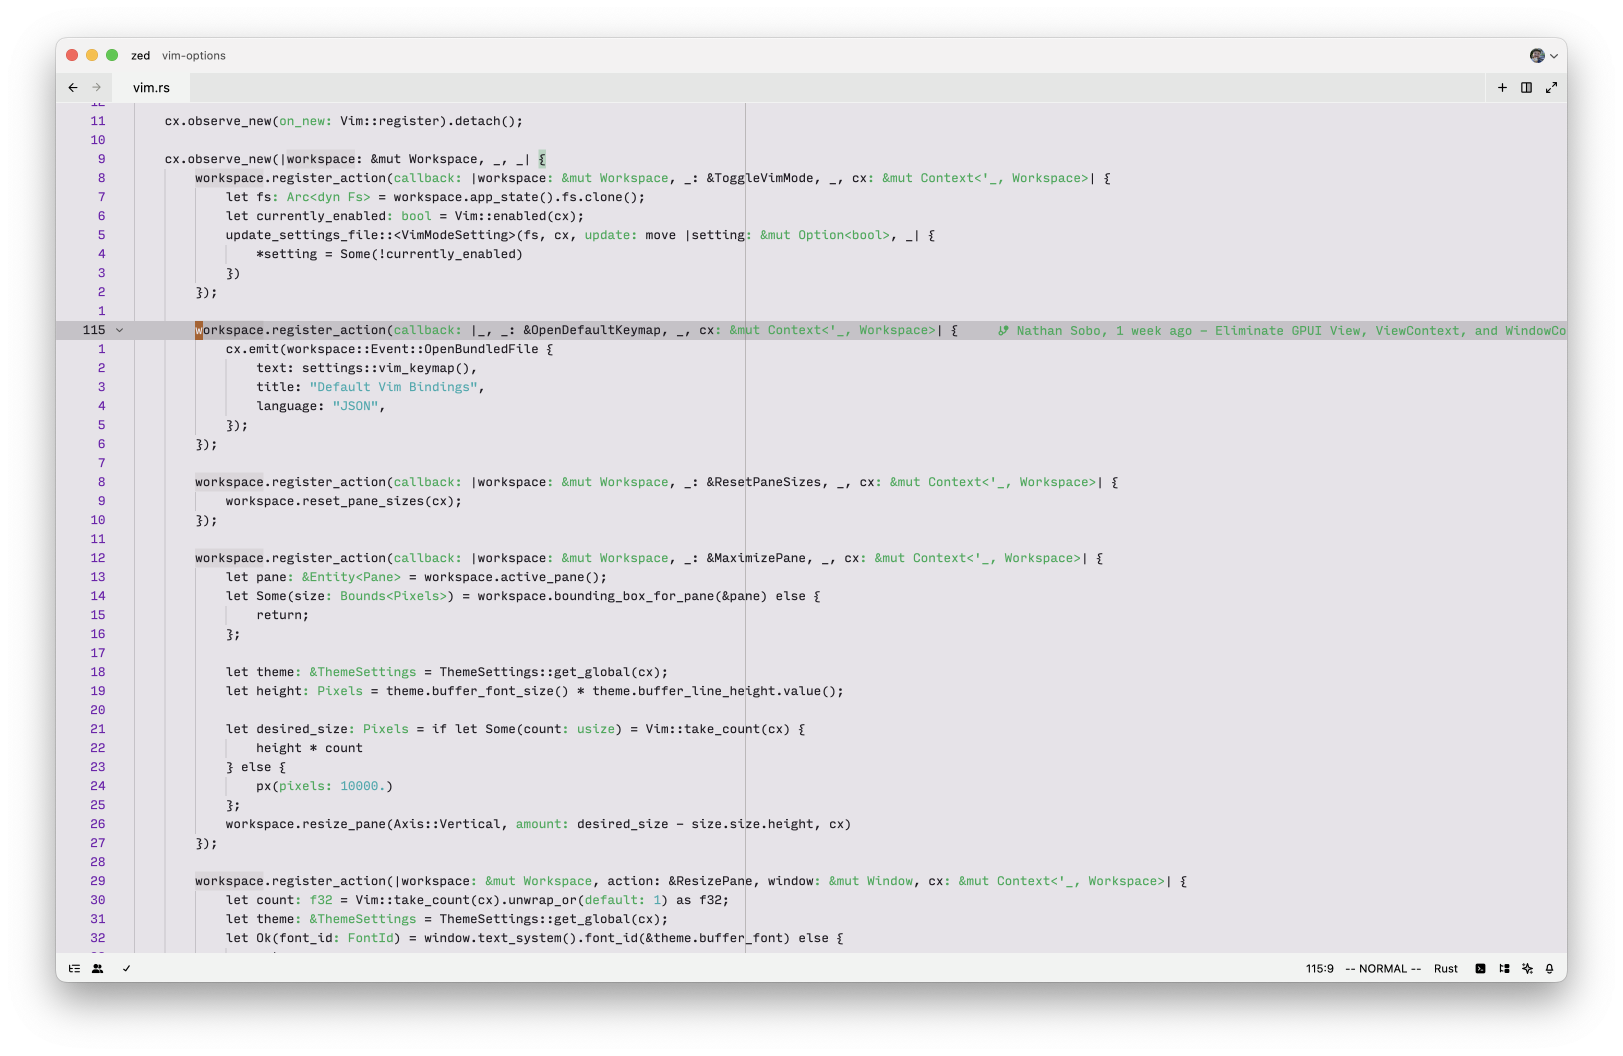Screen dimensions: 1623x1056
Task: Click workspace.resize_pane call line
Action: pyautogui.click(x=538, y=824)
